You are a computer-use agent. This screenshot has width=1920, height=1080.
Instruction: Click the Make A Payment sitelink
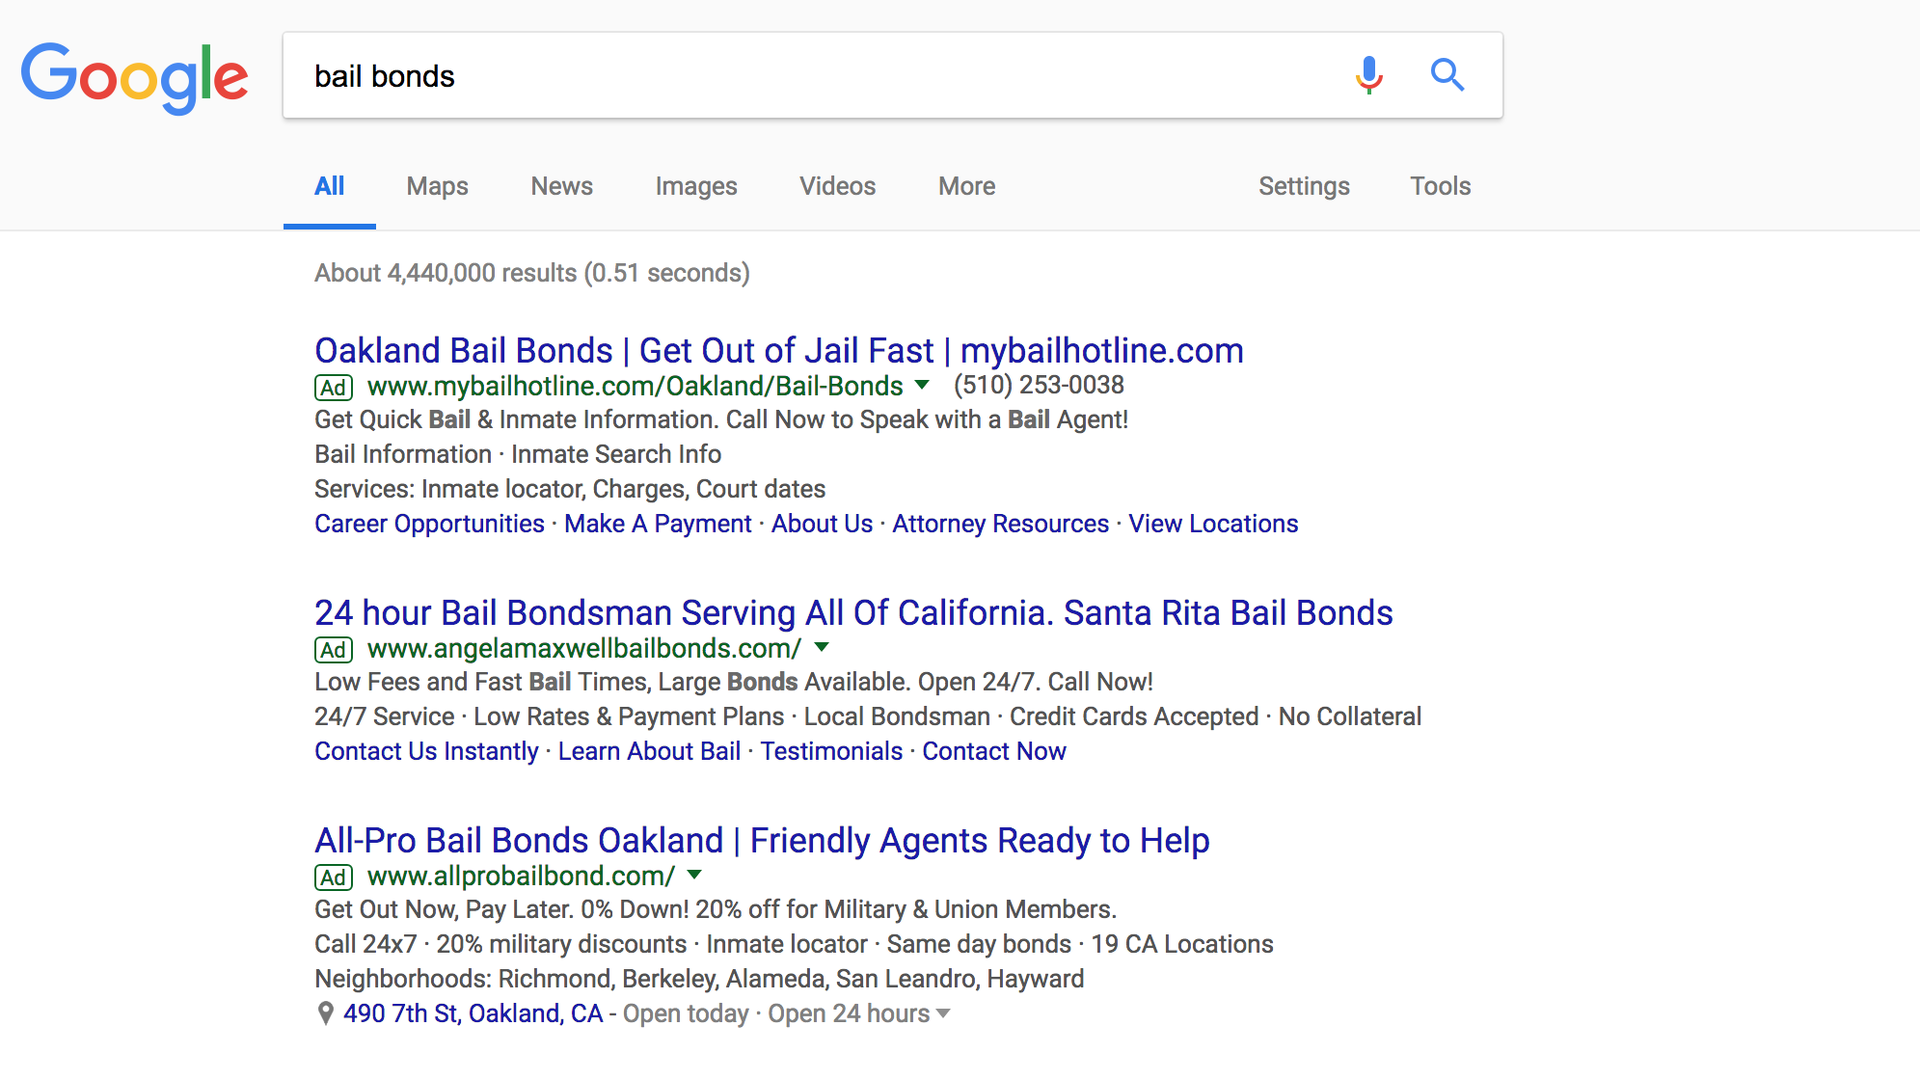(x=657, y=523)
